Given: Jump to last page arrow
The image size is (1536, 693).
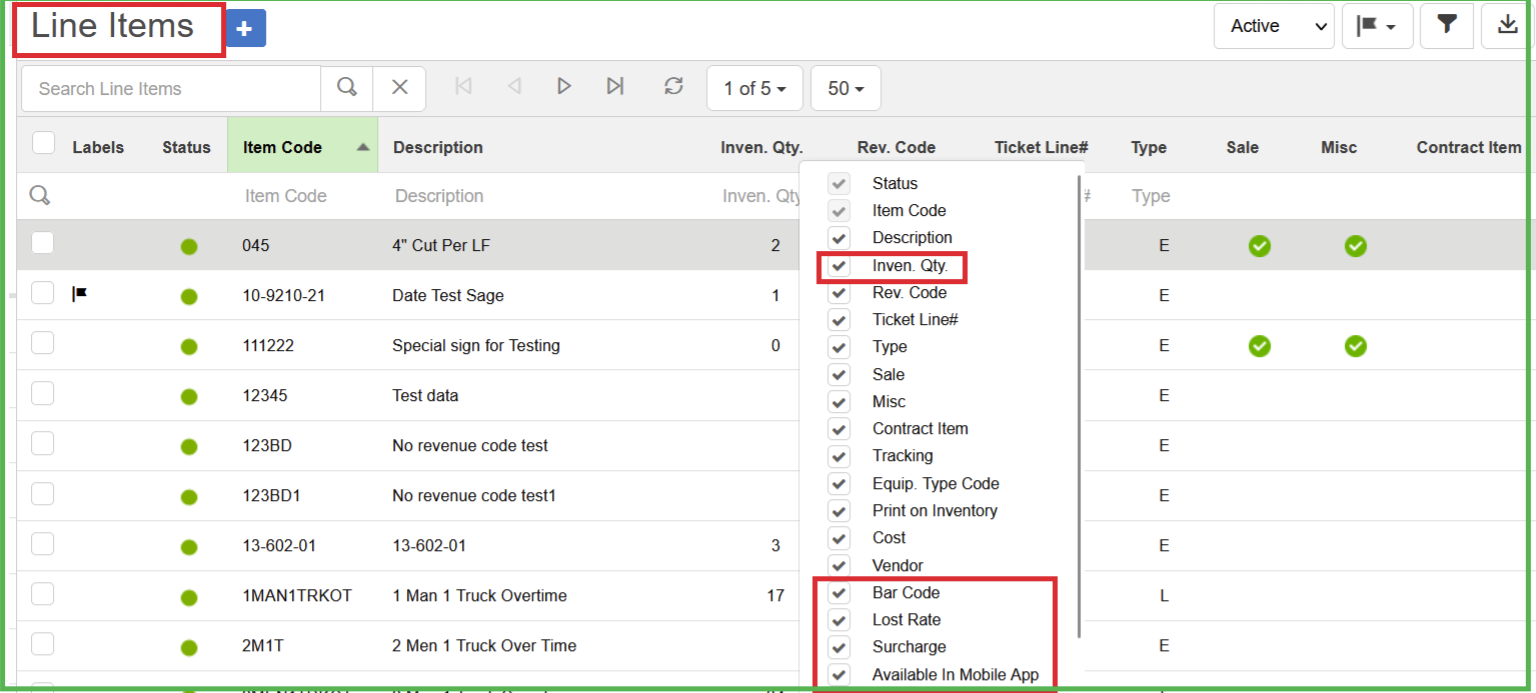Looking at the screenshot, I should coord(615,87).
